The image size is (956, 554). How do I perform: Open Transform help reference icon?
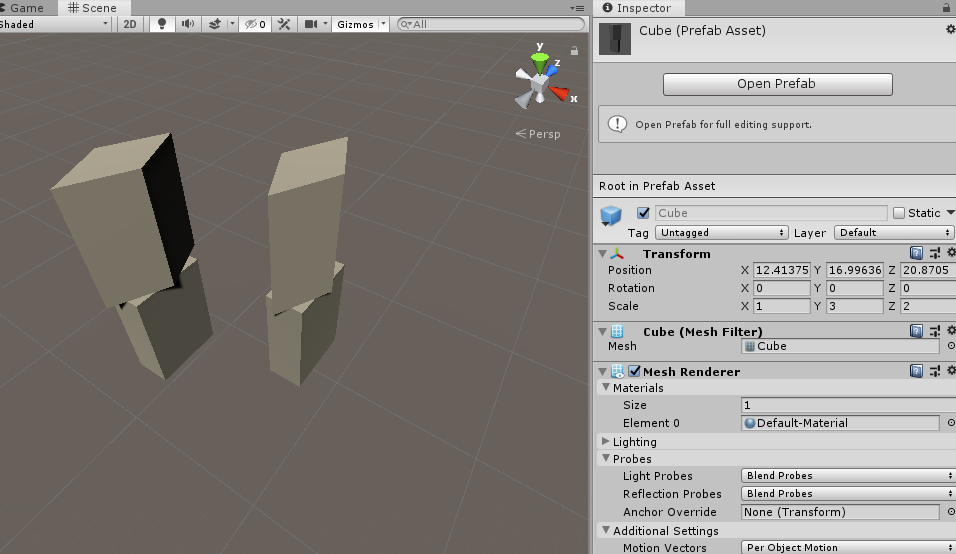(916, 253)
